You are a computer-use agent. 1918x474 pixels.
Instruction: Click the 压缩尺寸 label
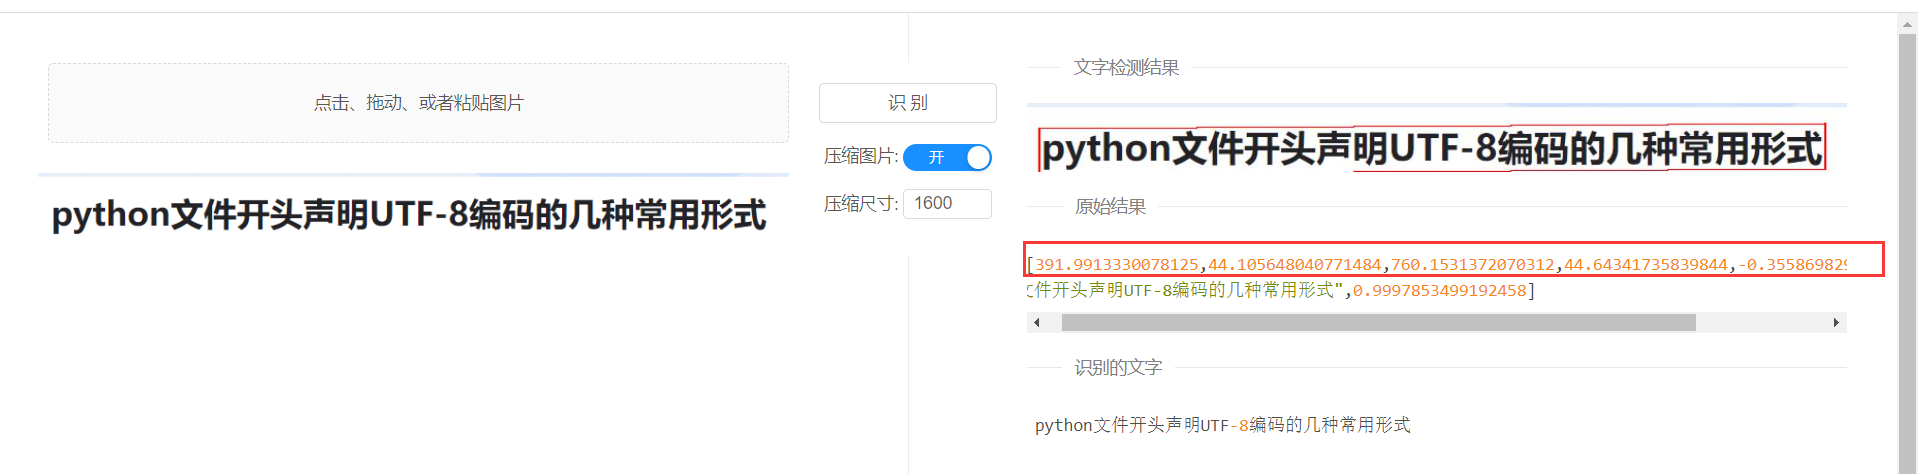click(x=860, y=204)
